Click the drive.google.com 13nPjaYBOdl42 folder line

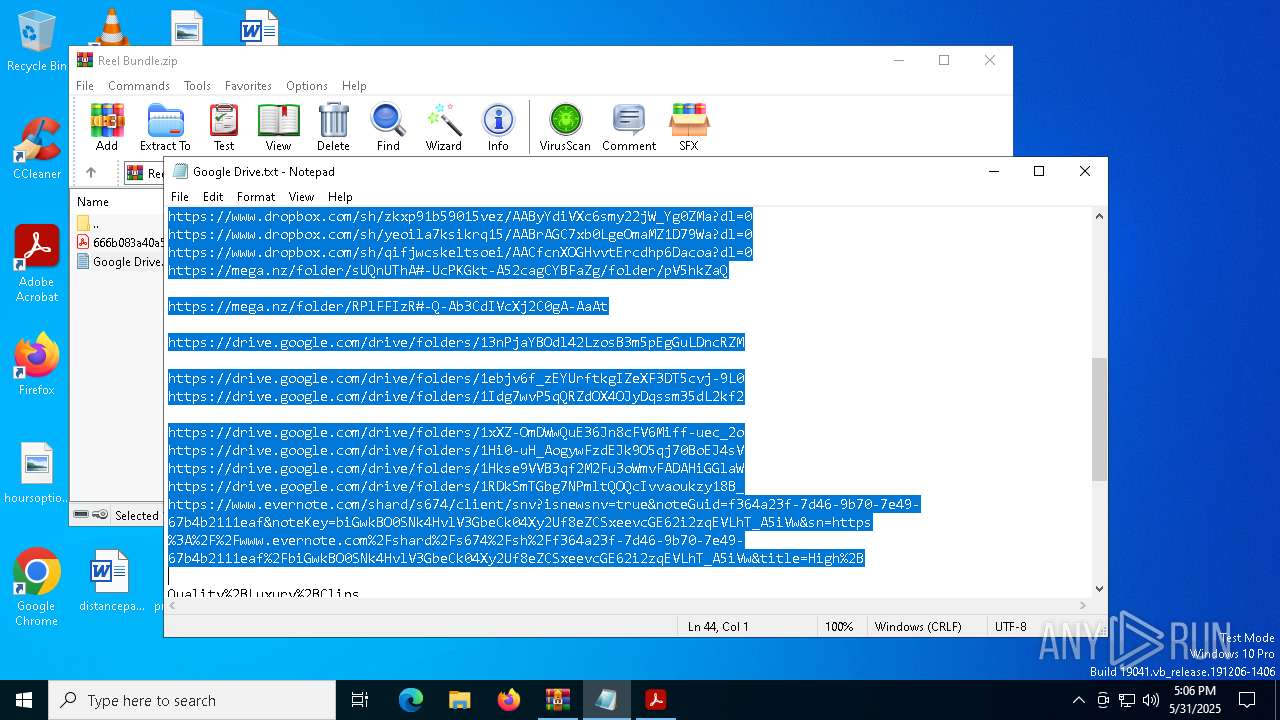[456, 343]
